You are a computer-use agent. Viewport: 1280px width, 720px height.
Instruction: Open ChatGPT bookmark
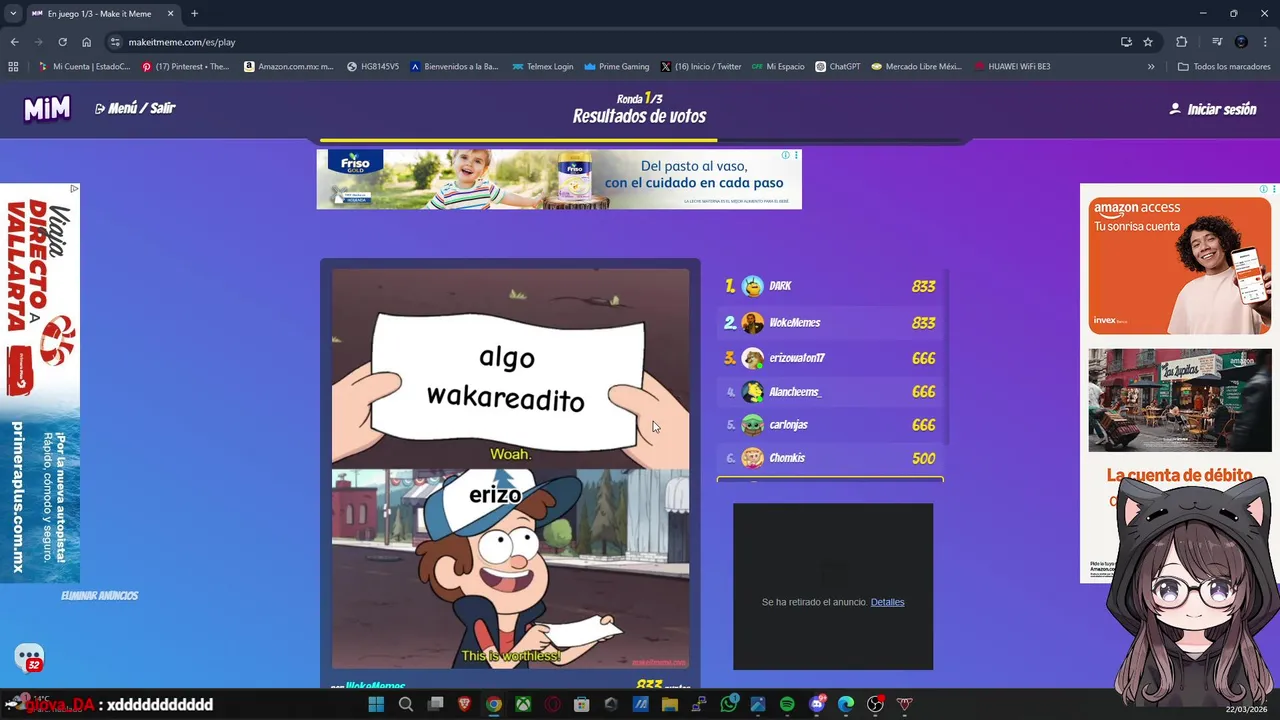[x=838, y=67]
